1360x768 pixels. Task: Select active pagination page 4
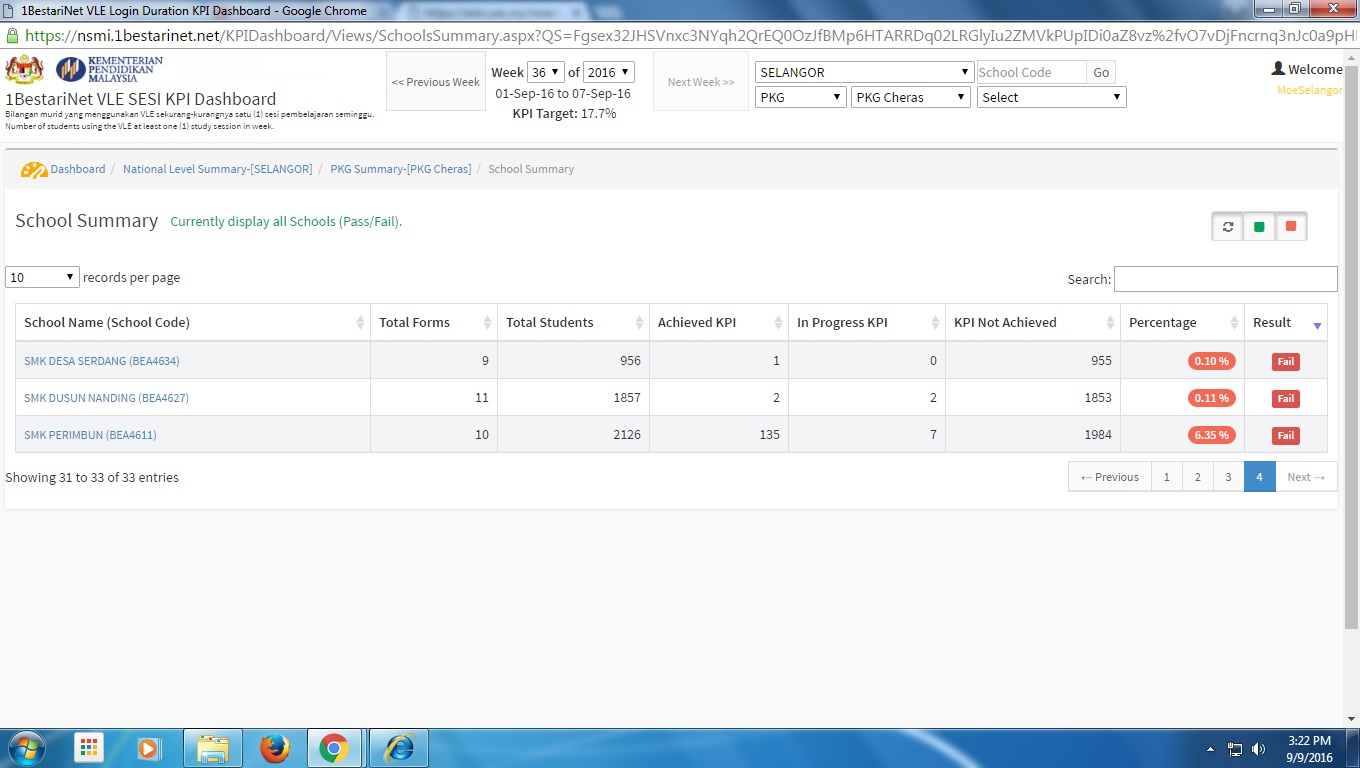point(1259,477)
